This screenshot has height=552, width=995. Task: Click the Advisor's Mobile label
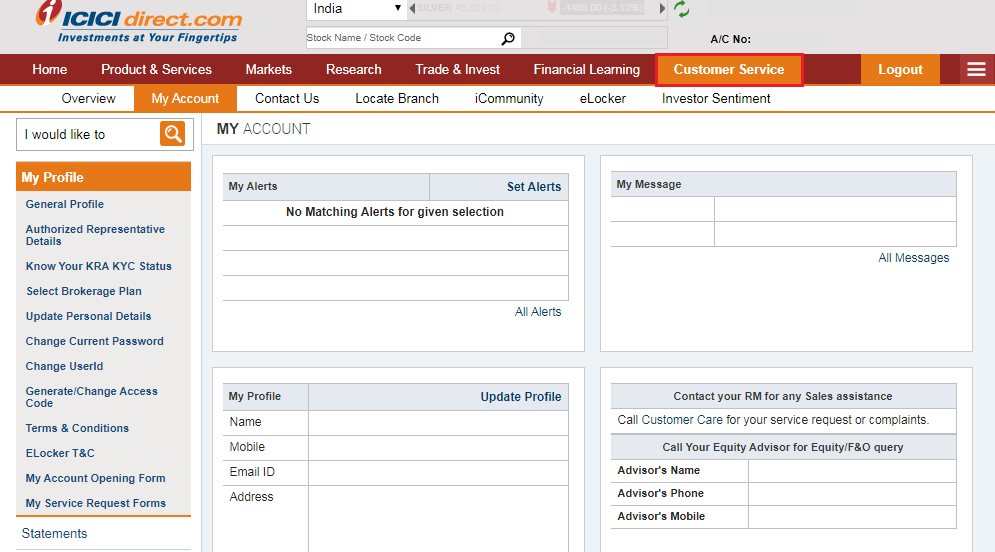661,516
